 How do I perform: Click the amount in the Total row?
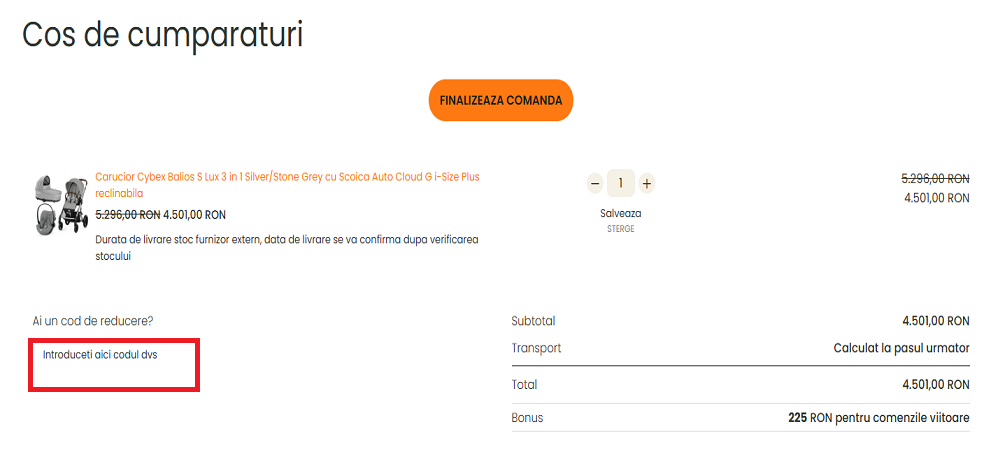click(x=935, y=384)
